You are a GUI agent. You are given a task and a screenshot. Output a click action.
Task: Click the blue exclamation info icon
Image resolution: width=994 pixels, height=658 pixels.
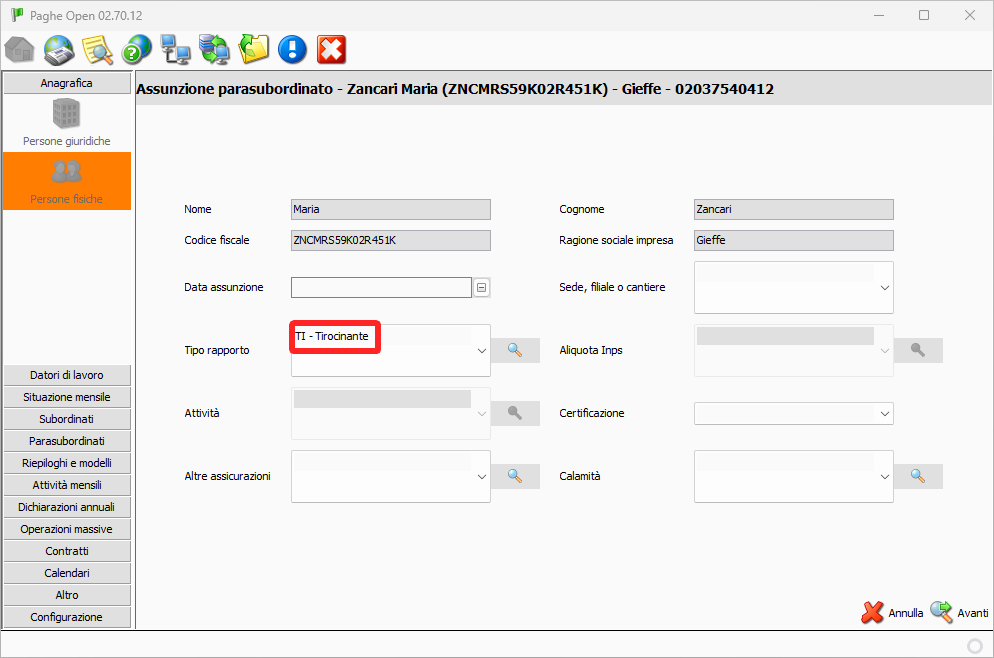[x=292, y=49]
